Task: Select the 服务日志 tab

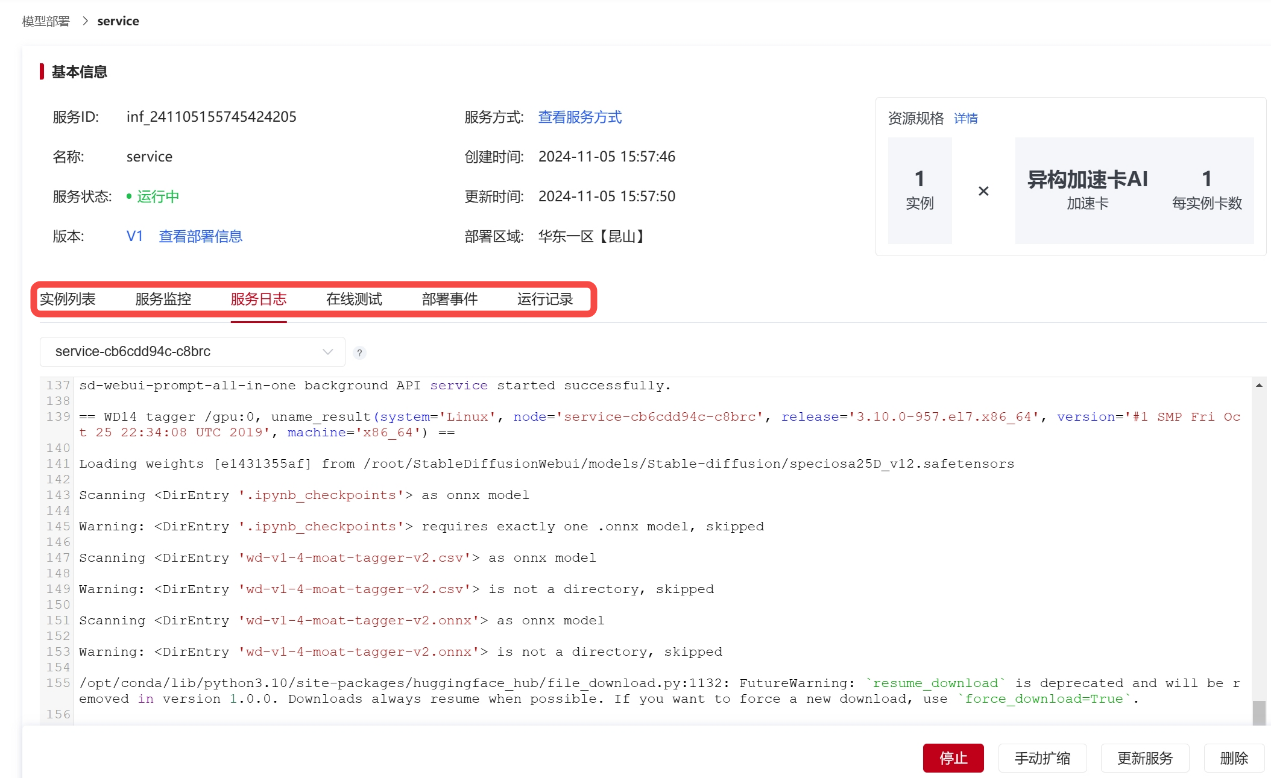Action: pos(258,299)
